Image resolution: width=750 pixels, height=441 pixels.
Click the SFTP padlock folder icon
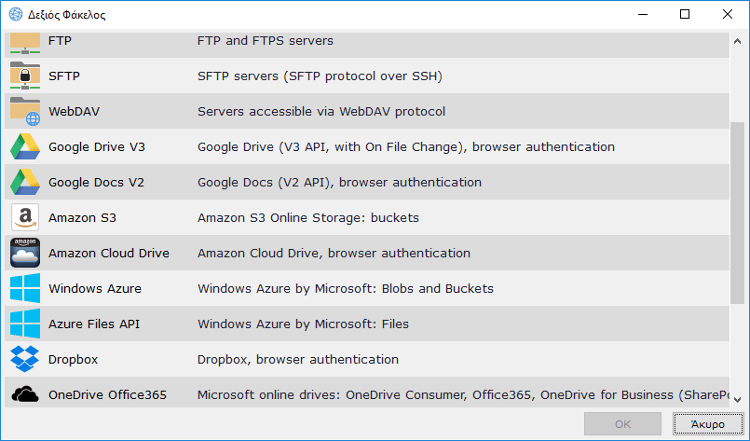pyautogui.click(x=25, y=76)
